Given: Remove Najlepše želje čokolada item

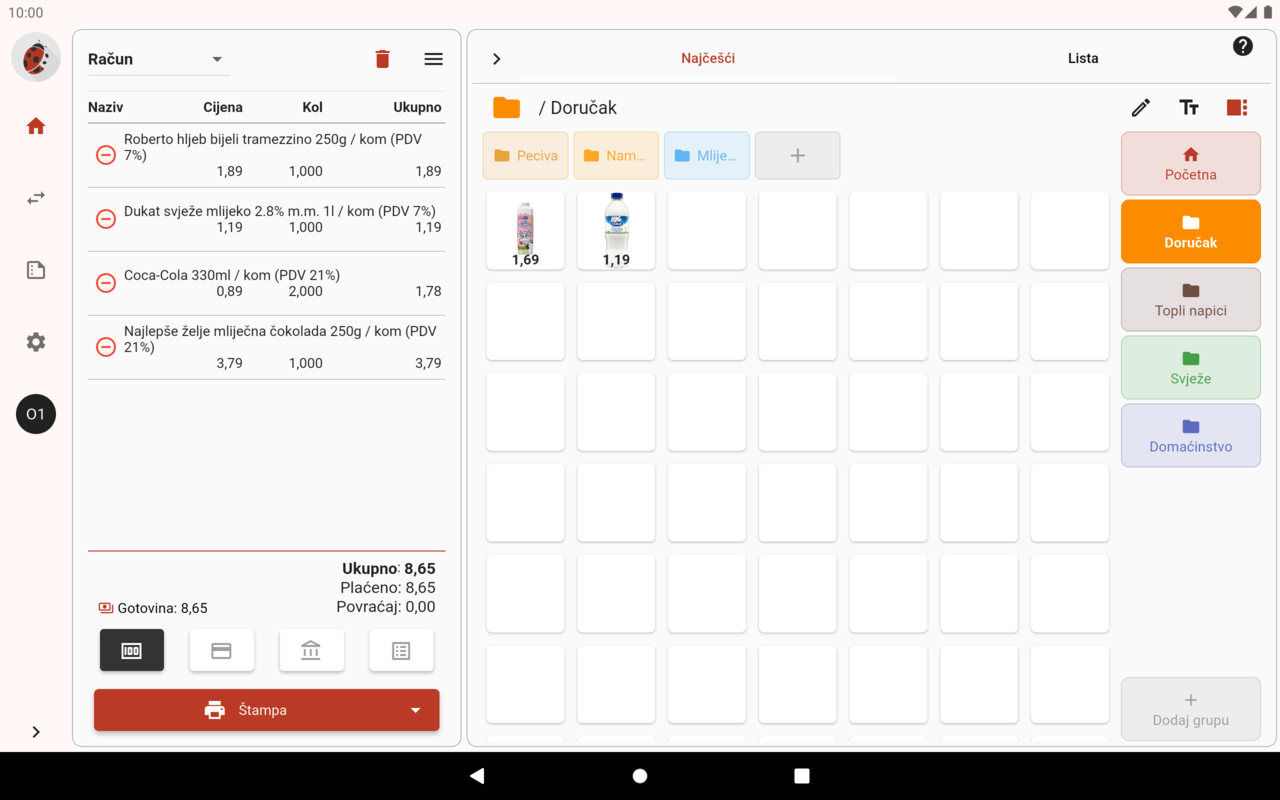Looking at the screenshot, I should click(x=105, y=347).
